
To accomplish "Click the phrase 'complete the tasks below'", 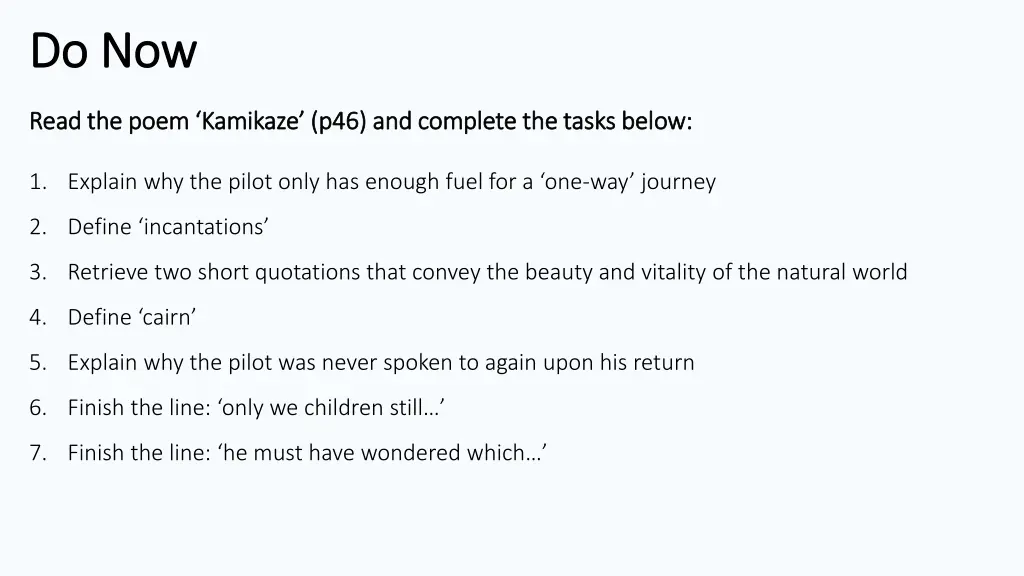I will click(x=554, y=121).
